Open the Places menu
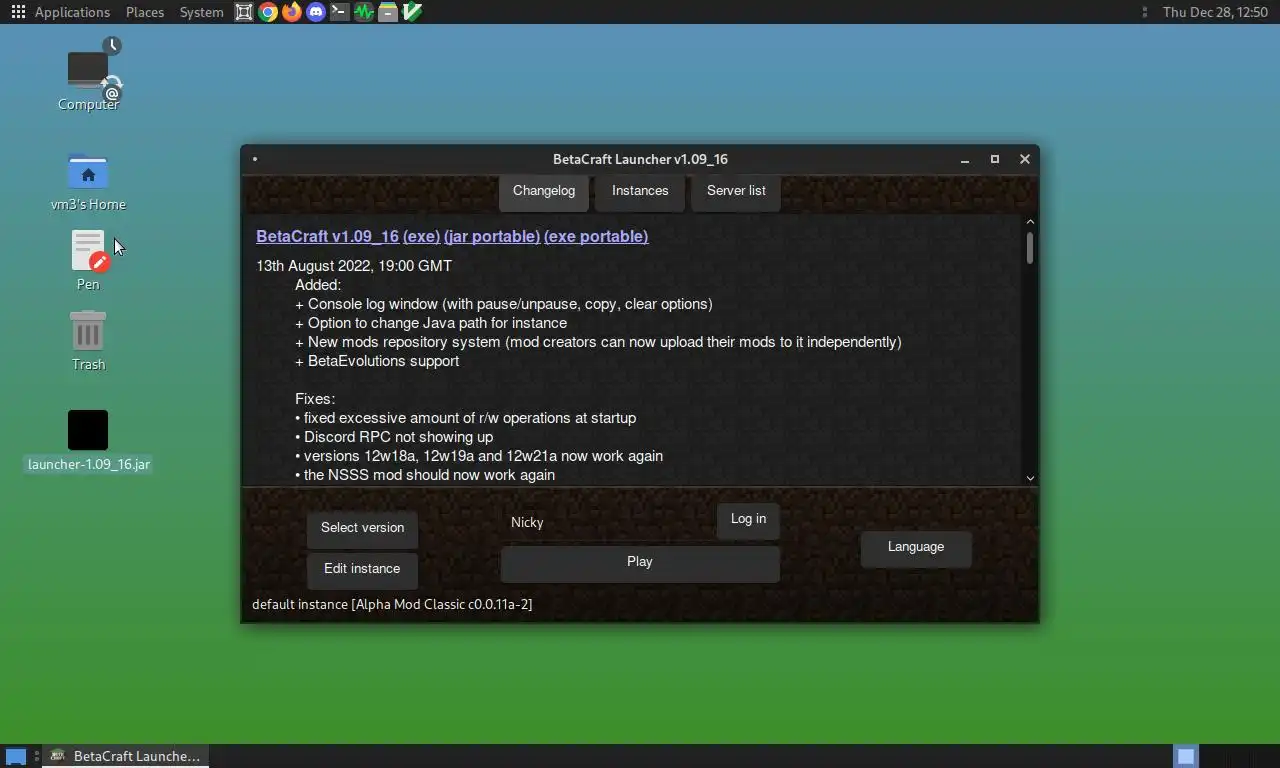The width and height of the screenshot is (1280, 768). point(145,12)
